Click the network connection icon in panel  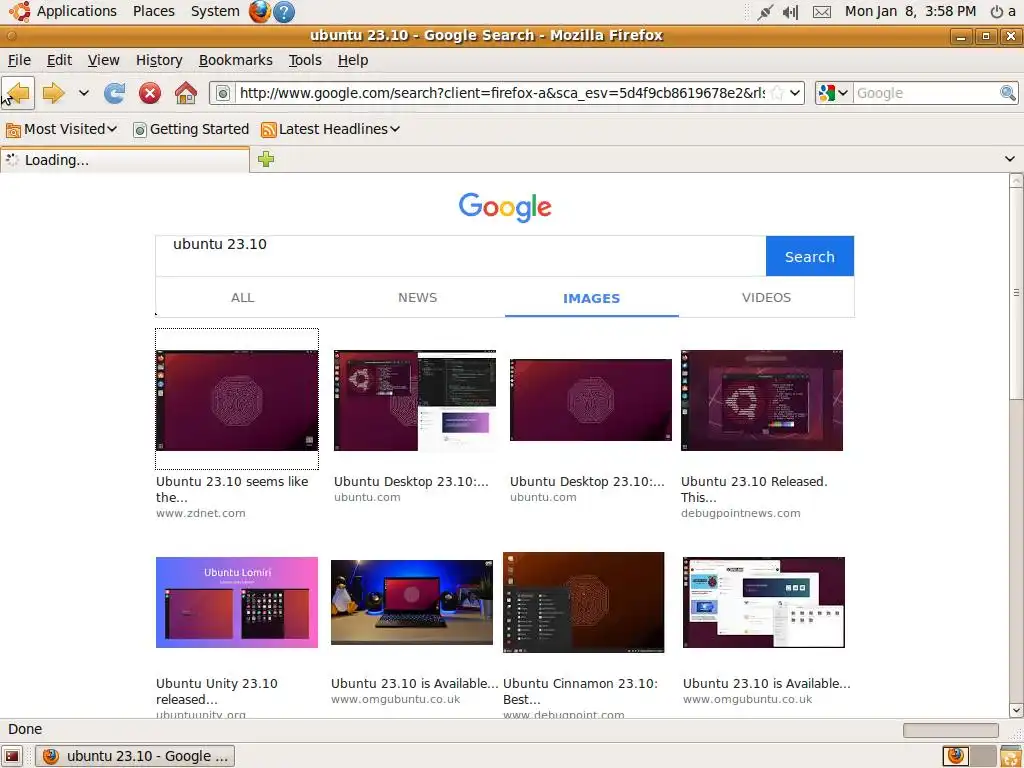(765, 12)
